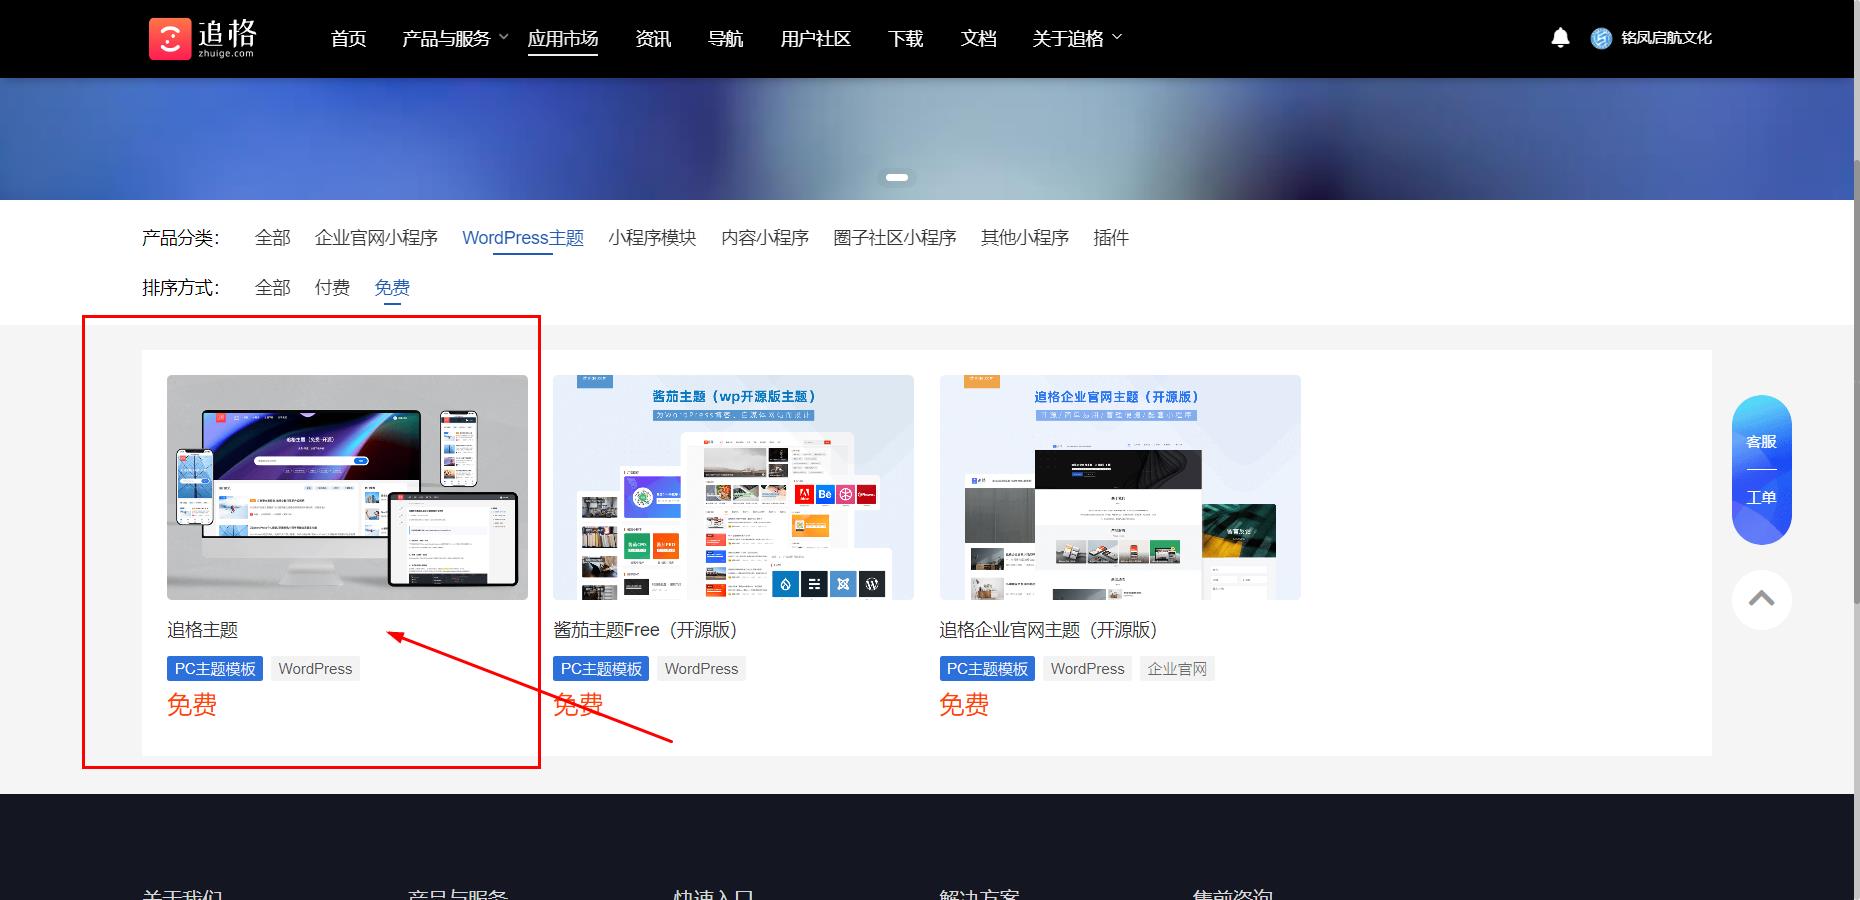Filter by 圈子社区小程序 category
The width and height of the screenshot is (1860, 900).
(x=895, y=238)
